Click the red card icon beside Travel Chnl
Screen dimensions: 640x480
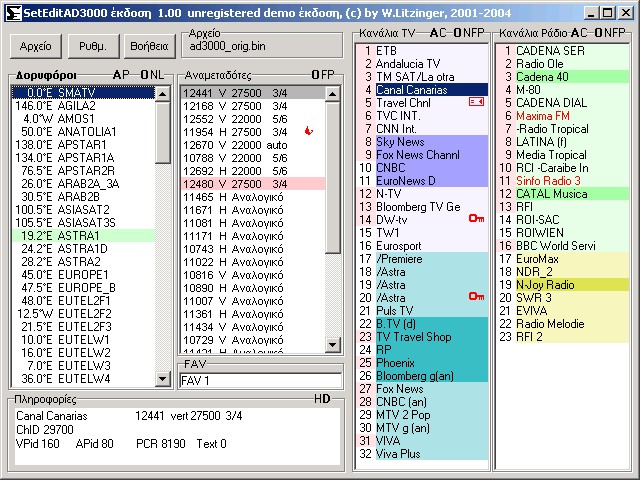point(475,102)
